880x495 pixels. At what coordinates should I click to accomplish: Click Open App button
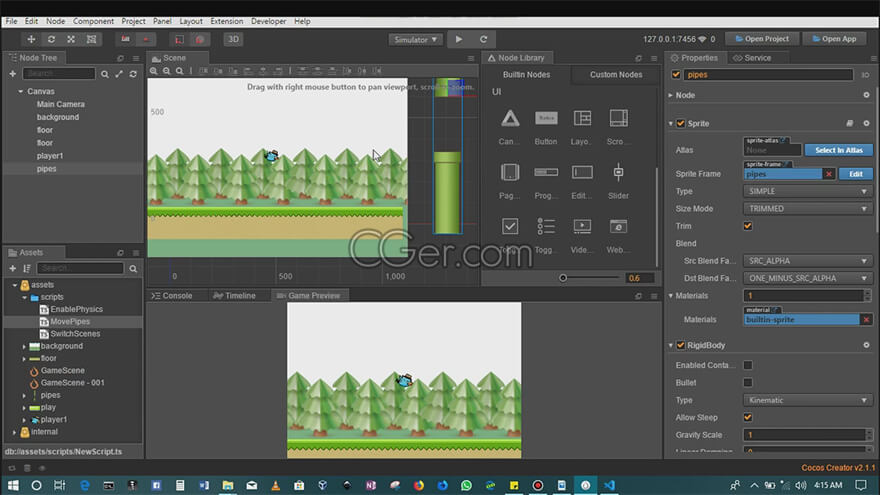835,39
